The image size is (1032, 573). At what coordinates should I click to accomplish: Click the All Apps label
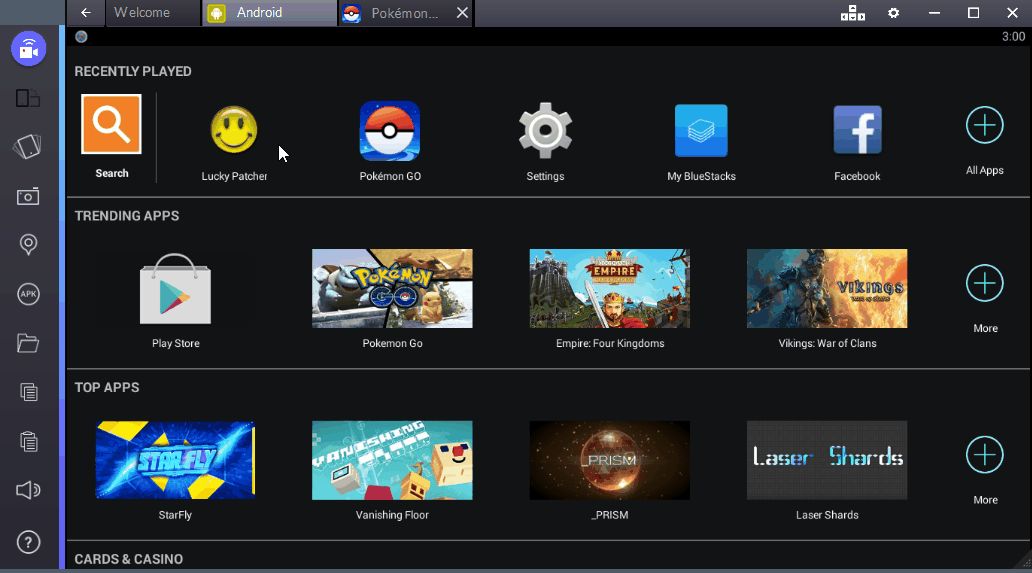pos(985,170)
